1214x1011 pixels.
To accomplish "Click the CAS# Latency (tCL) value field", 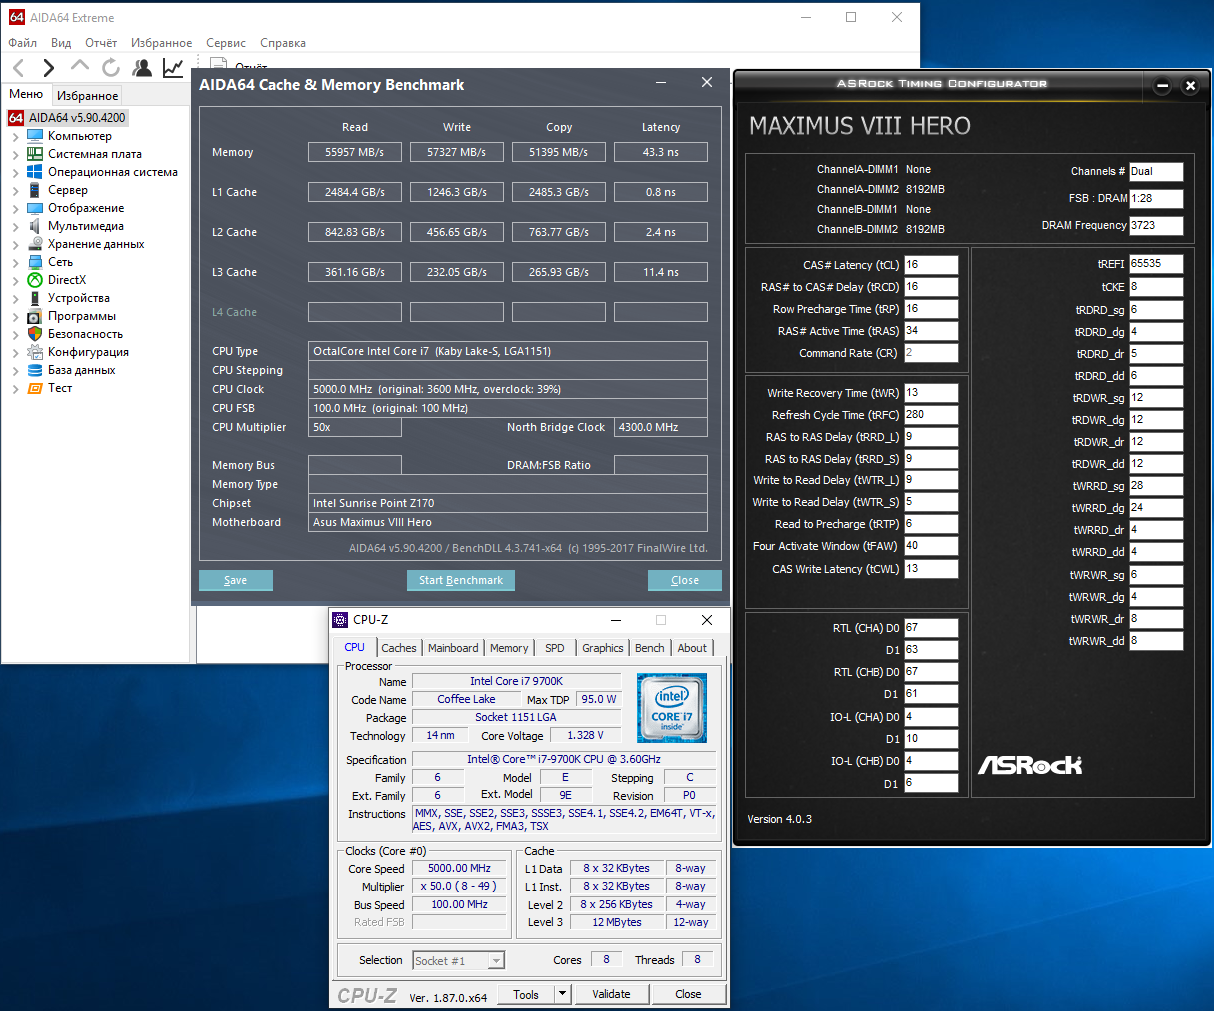I will point(930,265).
